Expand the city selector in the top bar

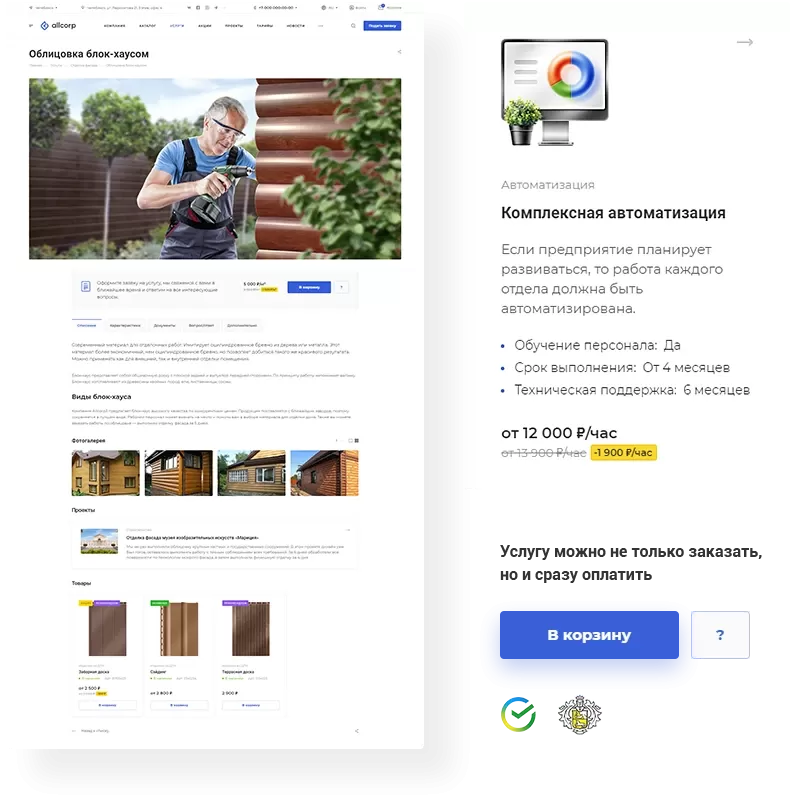point(43,8)
